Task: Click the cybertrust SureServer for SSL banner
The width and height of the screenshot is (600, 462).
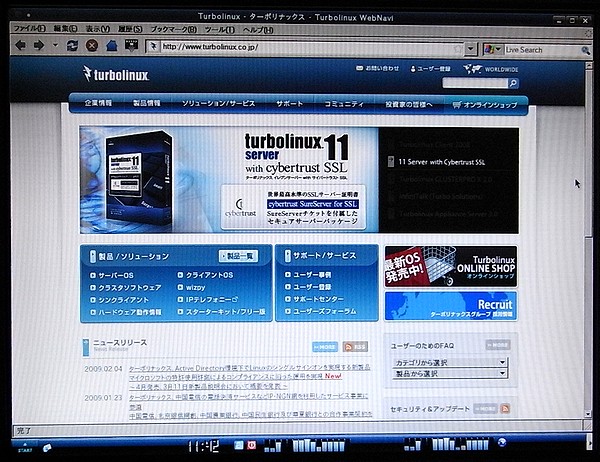Action: click(313, 204)
